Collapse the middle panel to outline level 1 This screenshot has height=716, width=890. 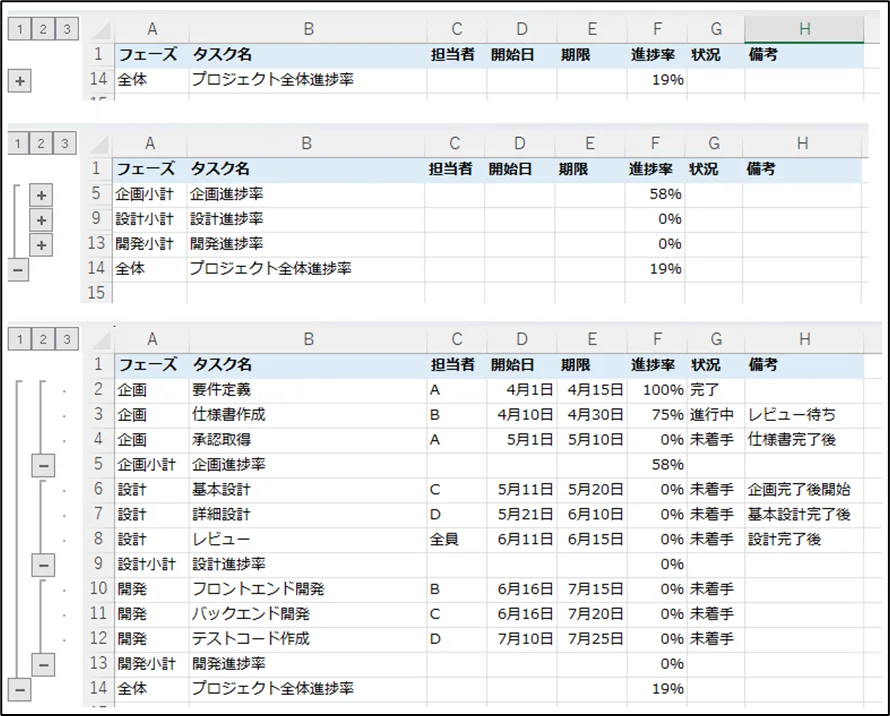[19, 143]
